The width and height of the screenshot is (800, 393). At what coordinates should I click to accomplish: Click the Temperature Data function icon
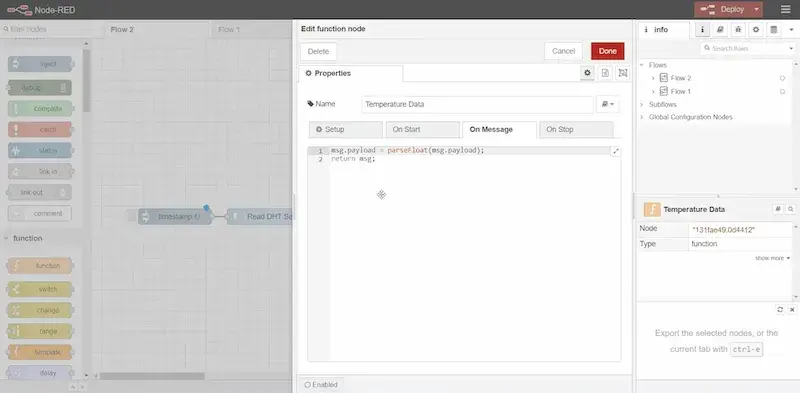[652, 209]
